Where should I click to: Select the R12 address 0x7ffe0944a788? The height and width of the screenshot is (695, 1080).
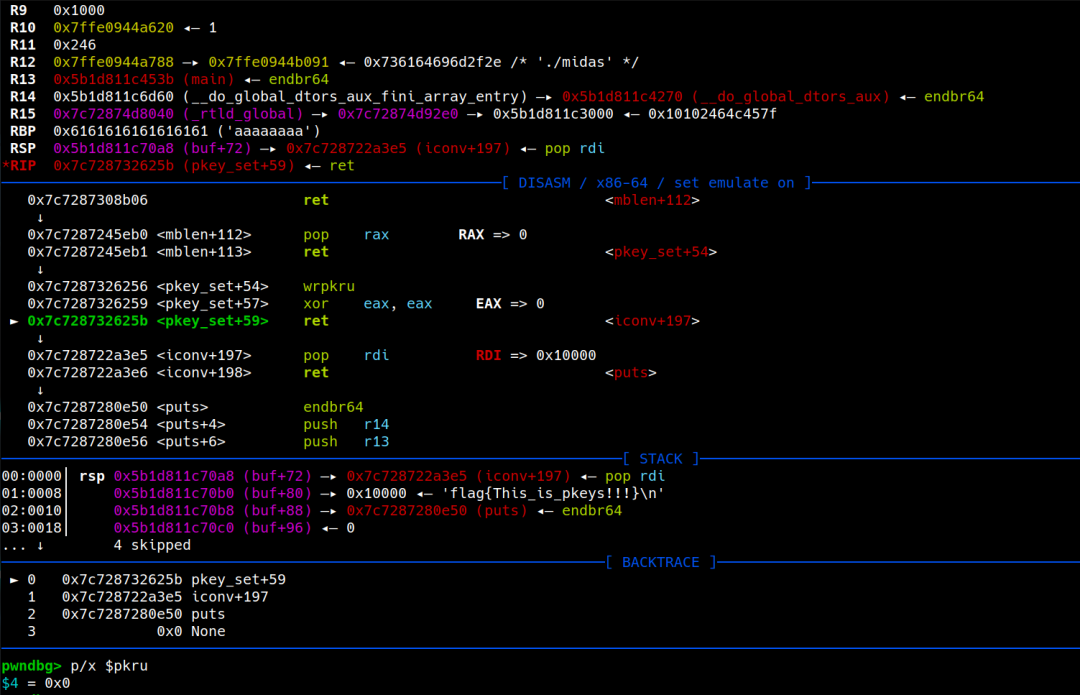coord(114,62)
